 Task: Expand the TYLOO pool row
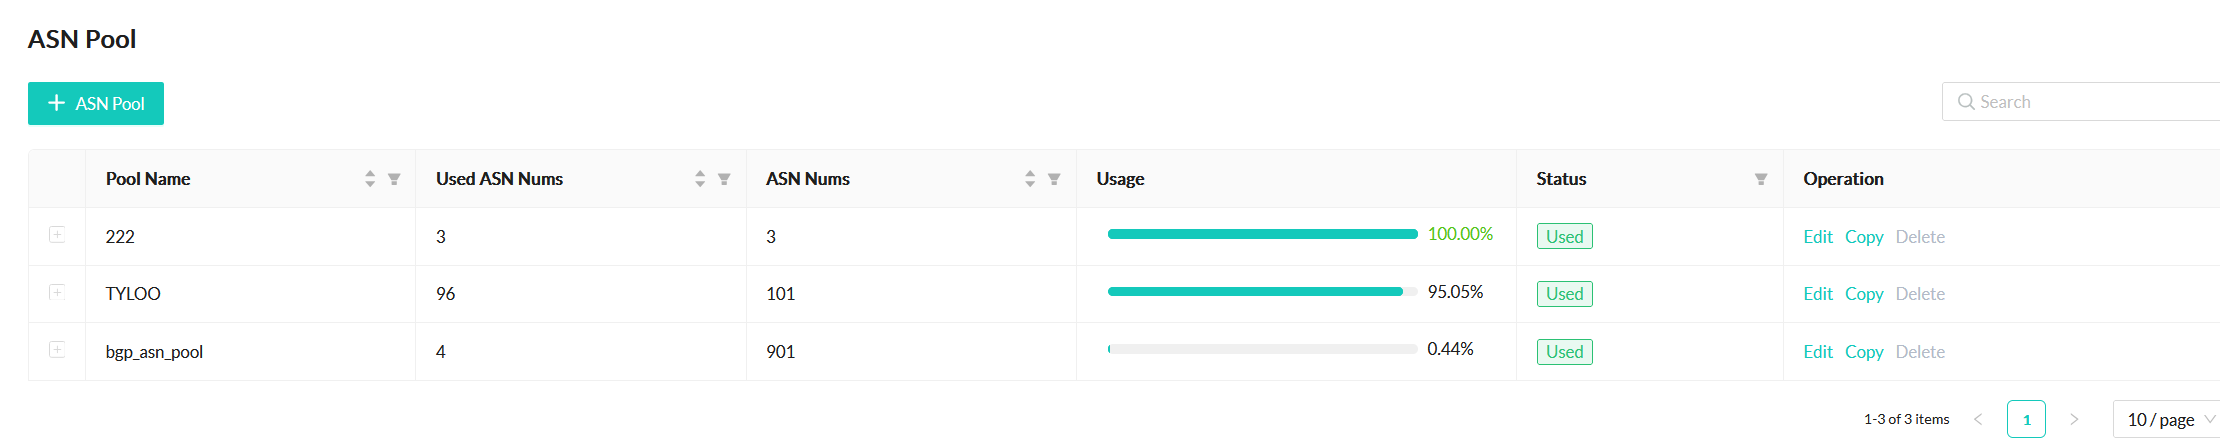click(57, 292)
